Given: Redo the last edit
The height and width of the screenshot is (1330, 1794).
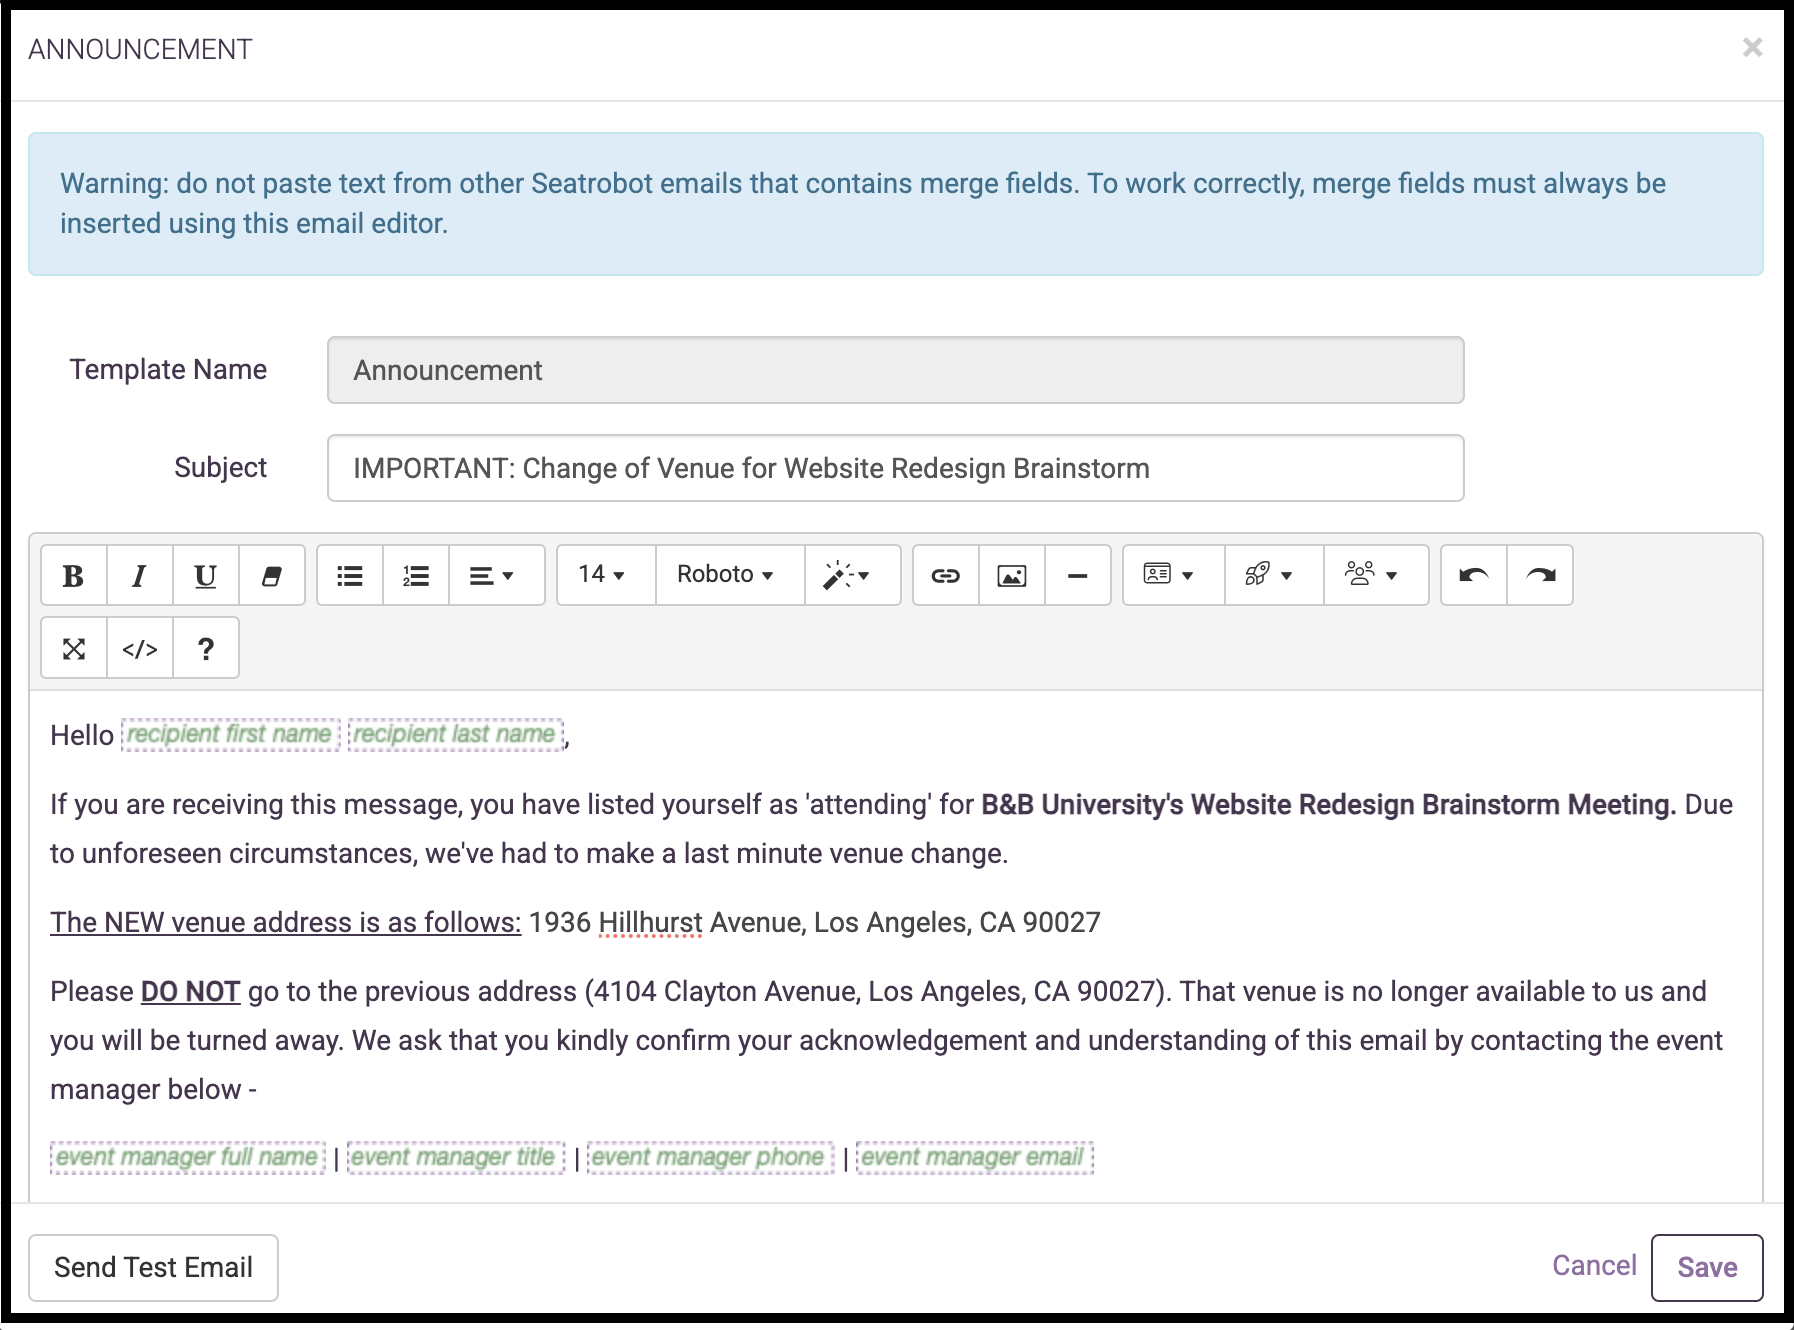Looking at the screenshot, I should pyautogui.click(x=1540, y=575).
